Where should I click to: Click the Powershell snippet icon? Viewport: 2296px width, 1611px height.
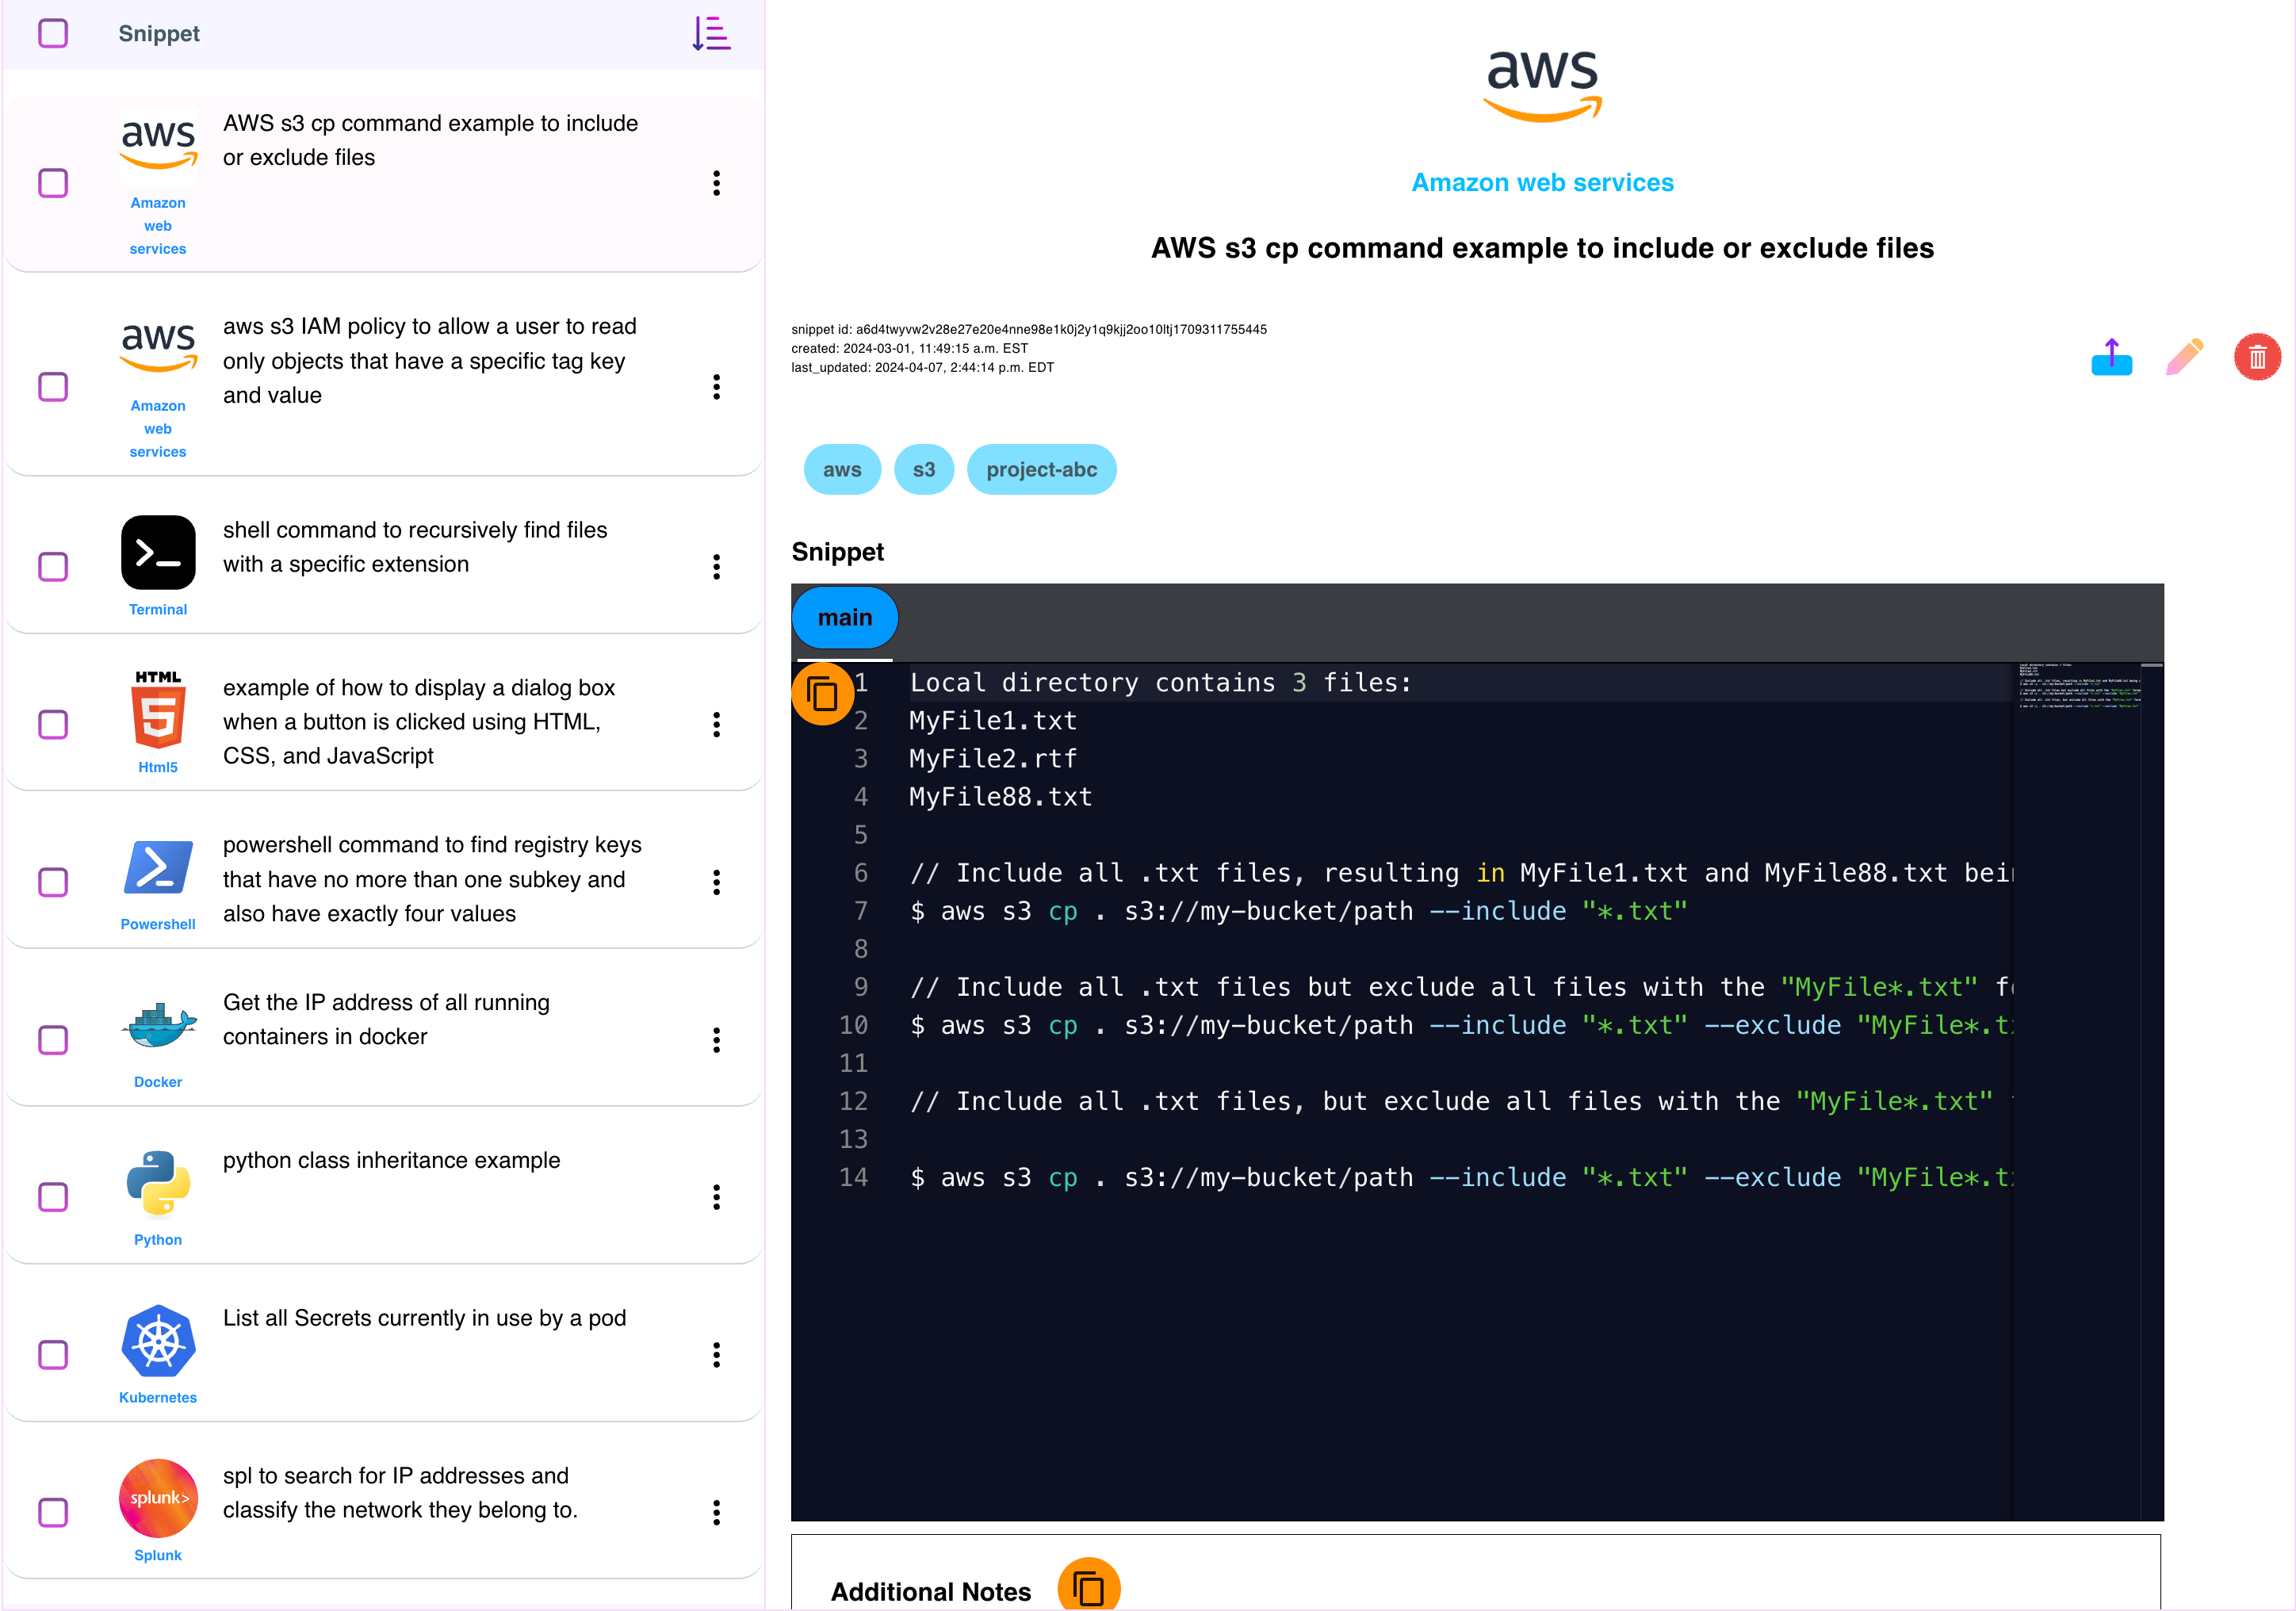click(157, 869)
